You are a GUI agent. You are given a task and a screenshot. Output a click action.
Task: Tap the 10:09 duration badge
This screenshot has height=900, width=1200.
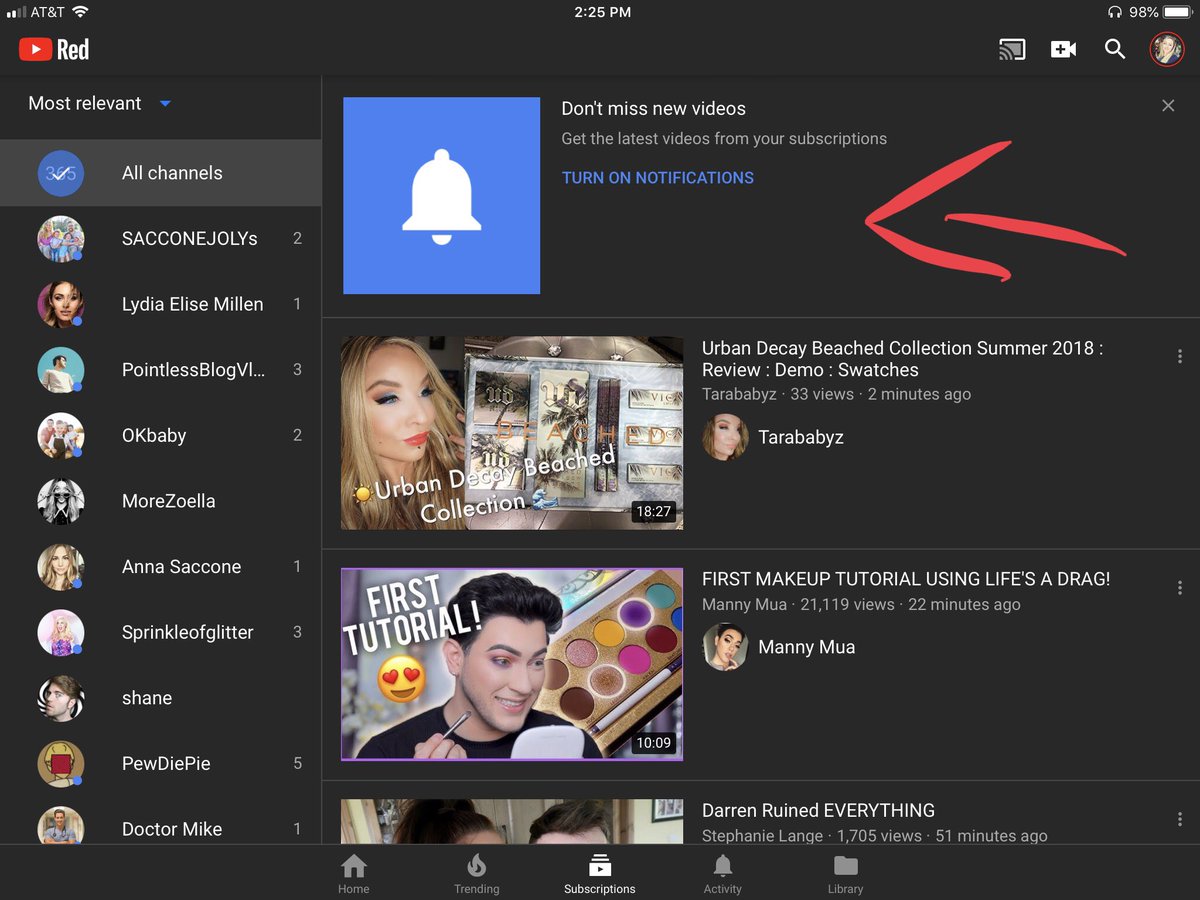(654, 743)
